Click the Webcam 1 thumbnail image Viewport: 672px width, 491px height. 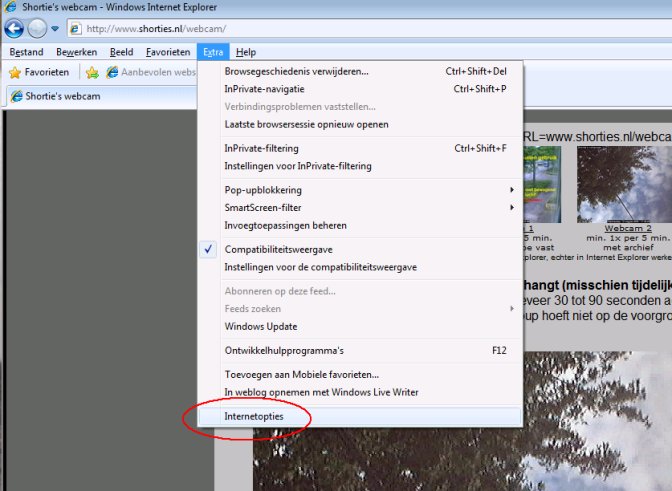pos(542,184)
